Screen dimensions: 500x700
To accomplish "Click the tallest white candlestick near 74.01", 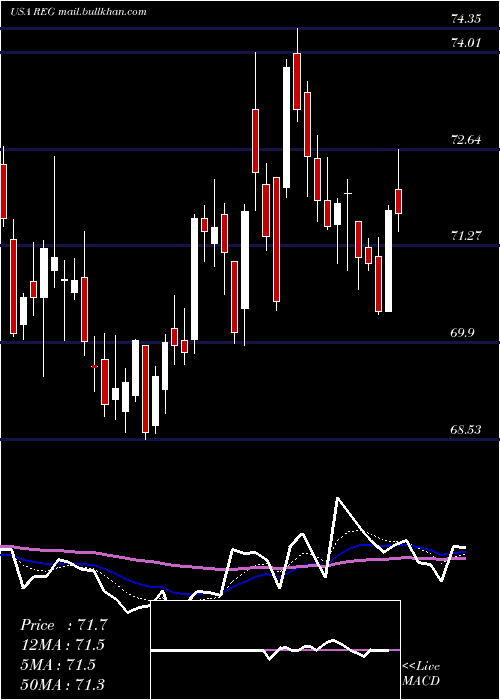I will point(287,127).
